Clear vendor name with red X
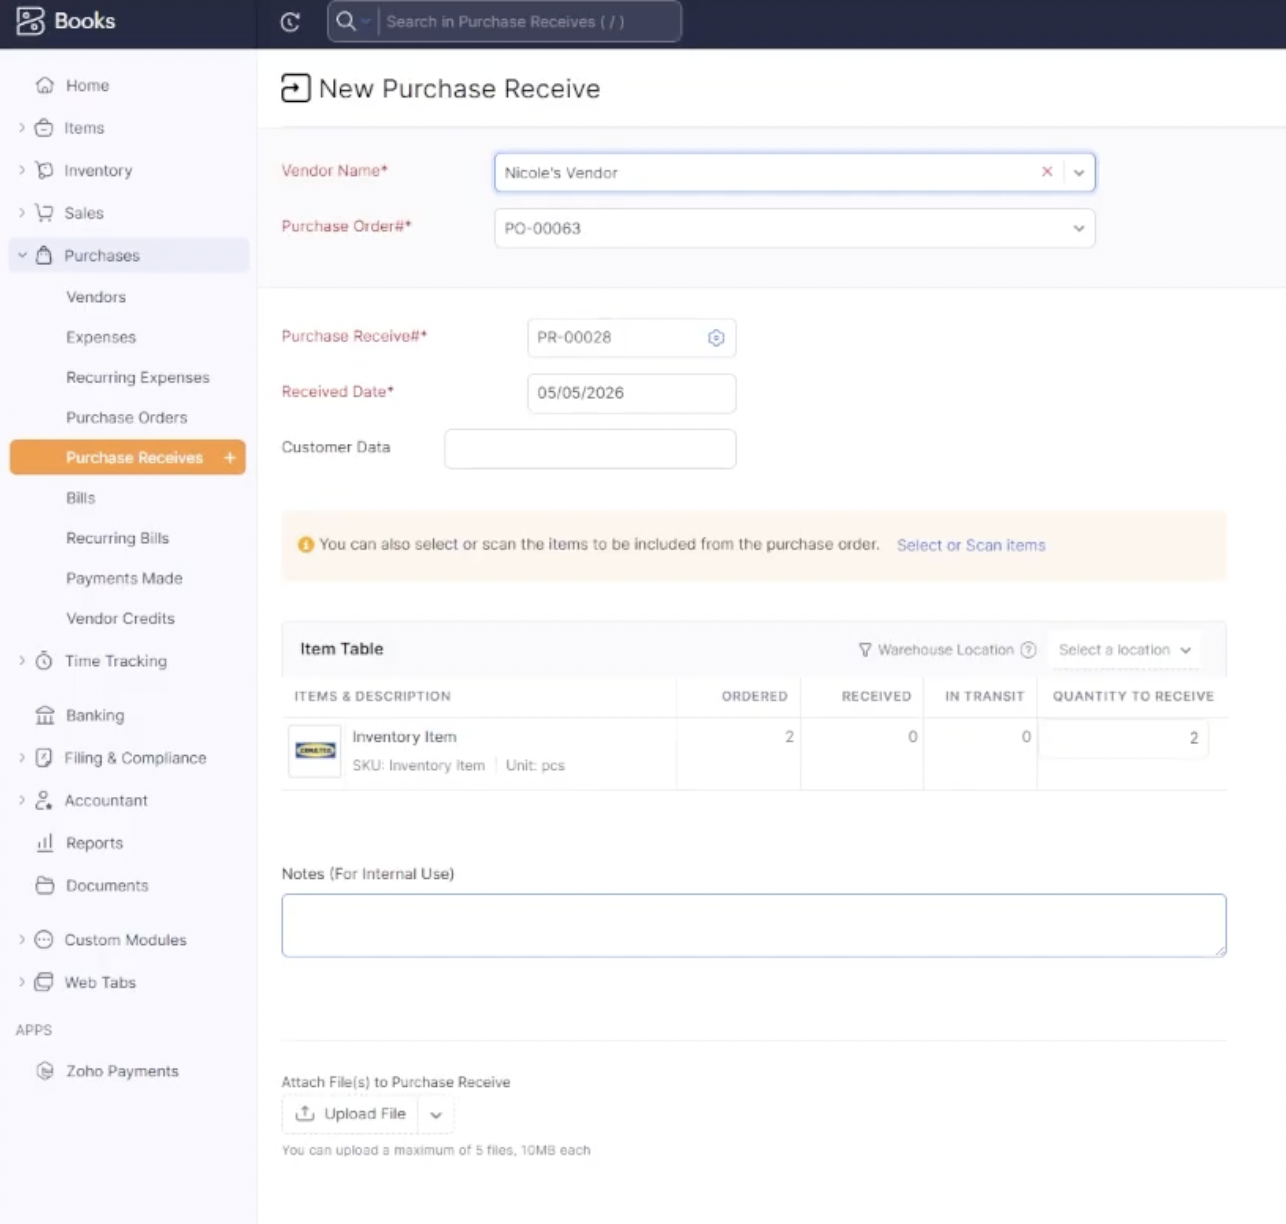Image resolution: width=1286 pixels, height=1224 pixels. point(1047,172)
